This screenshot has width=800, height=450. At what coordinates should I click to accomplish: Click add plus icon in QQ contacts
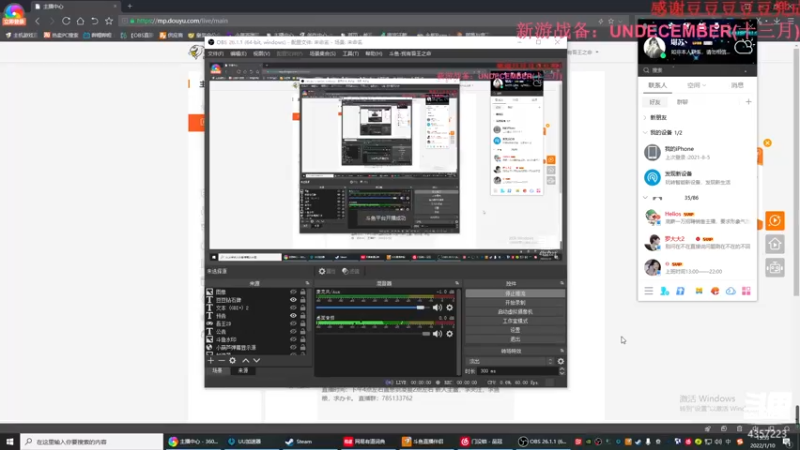[x=748, y=102]
